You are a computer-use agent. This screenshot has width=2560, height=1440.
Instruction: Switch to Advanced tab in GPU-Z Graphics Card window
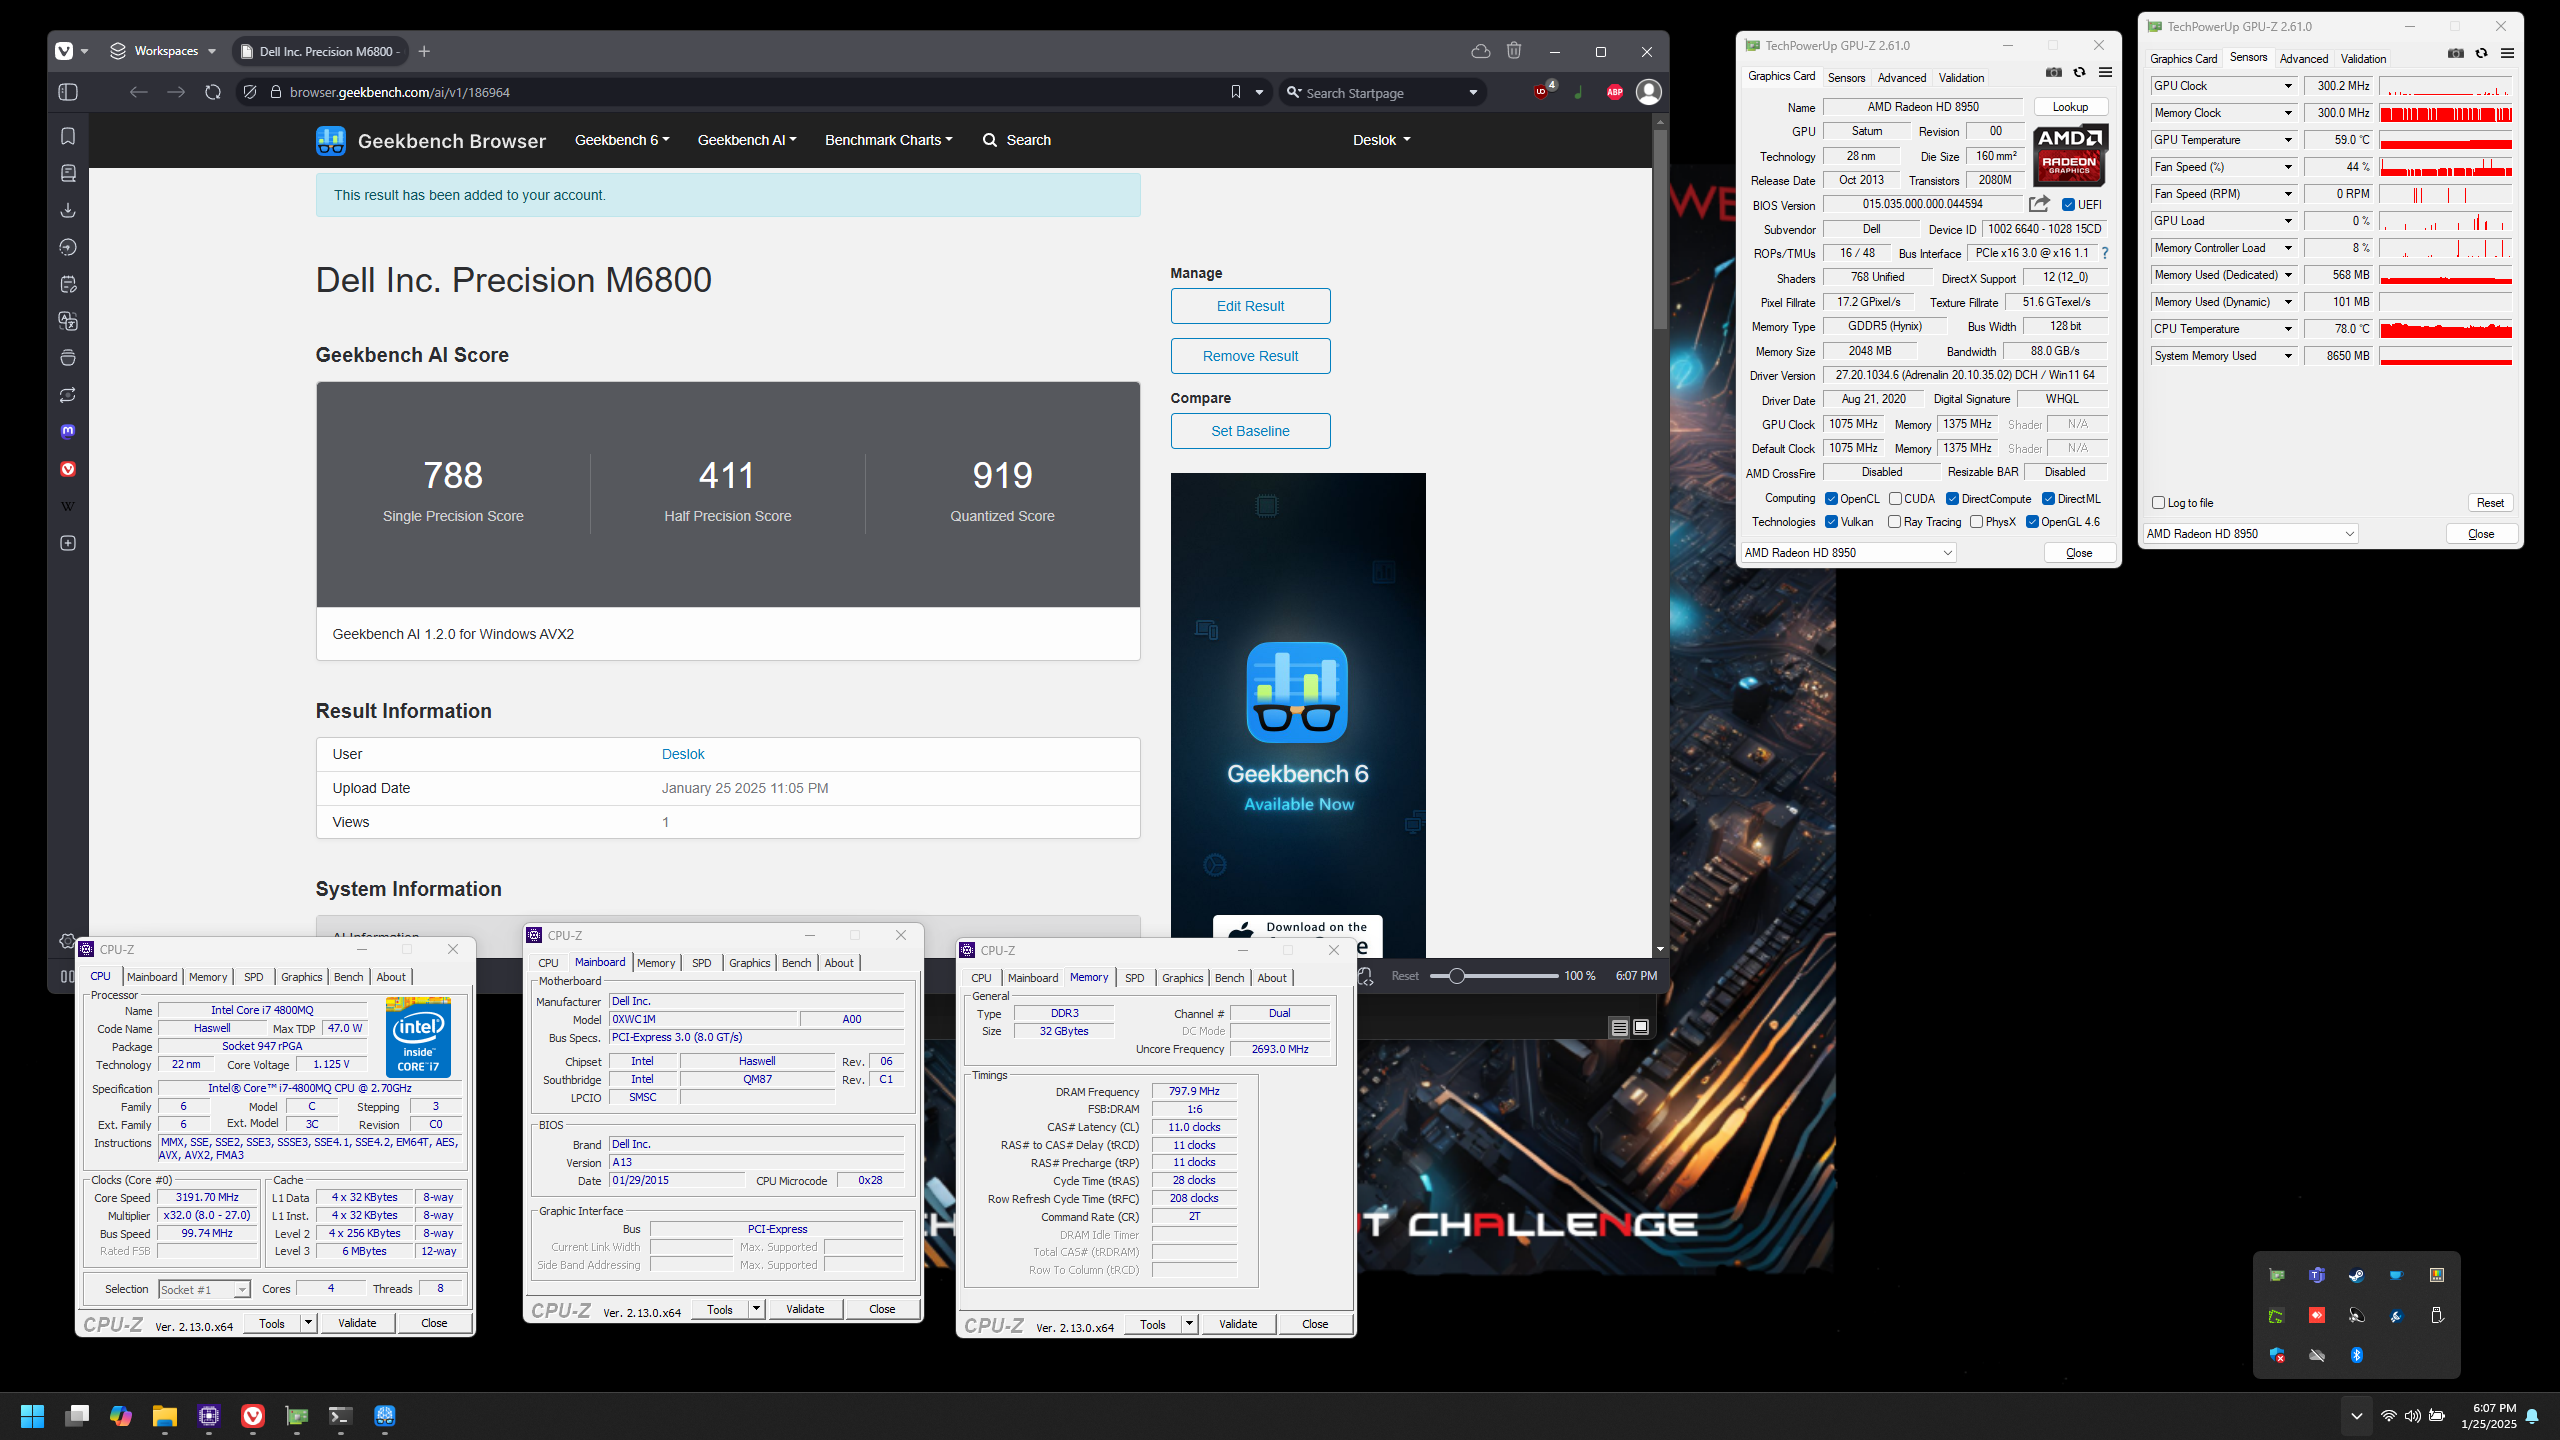point(1901,78)
